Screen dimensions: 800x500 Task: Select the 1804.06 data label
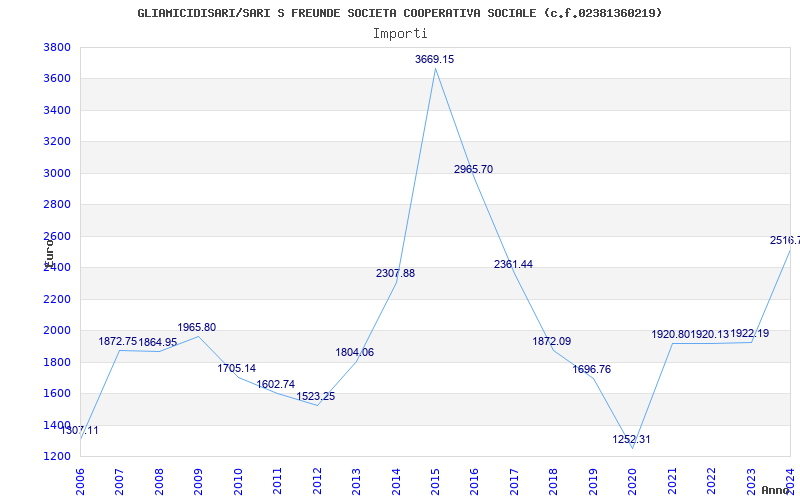click(x=355, y=353)
